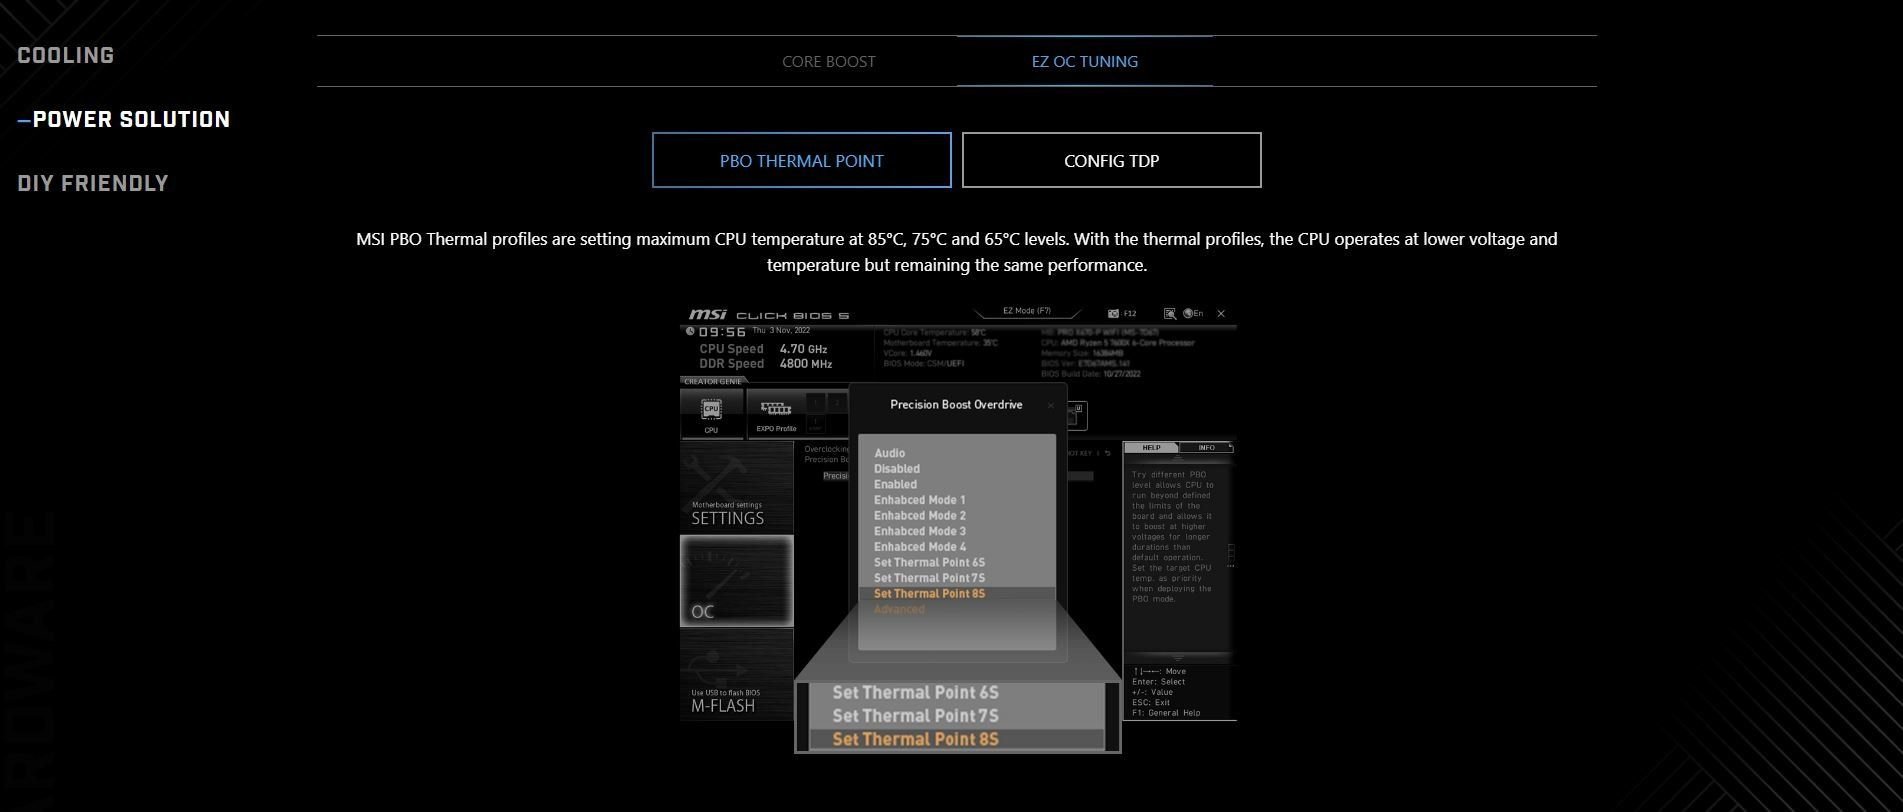Viewport: 1903px width, 812px height.
Task: Select Set Thermal Point 7S in the popup
Action: coord(929,578)
